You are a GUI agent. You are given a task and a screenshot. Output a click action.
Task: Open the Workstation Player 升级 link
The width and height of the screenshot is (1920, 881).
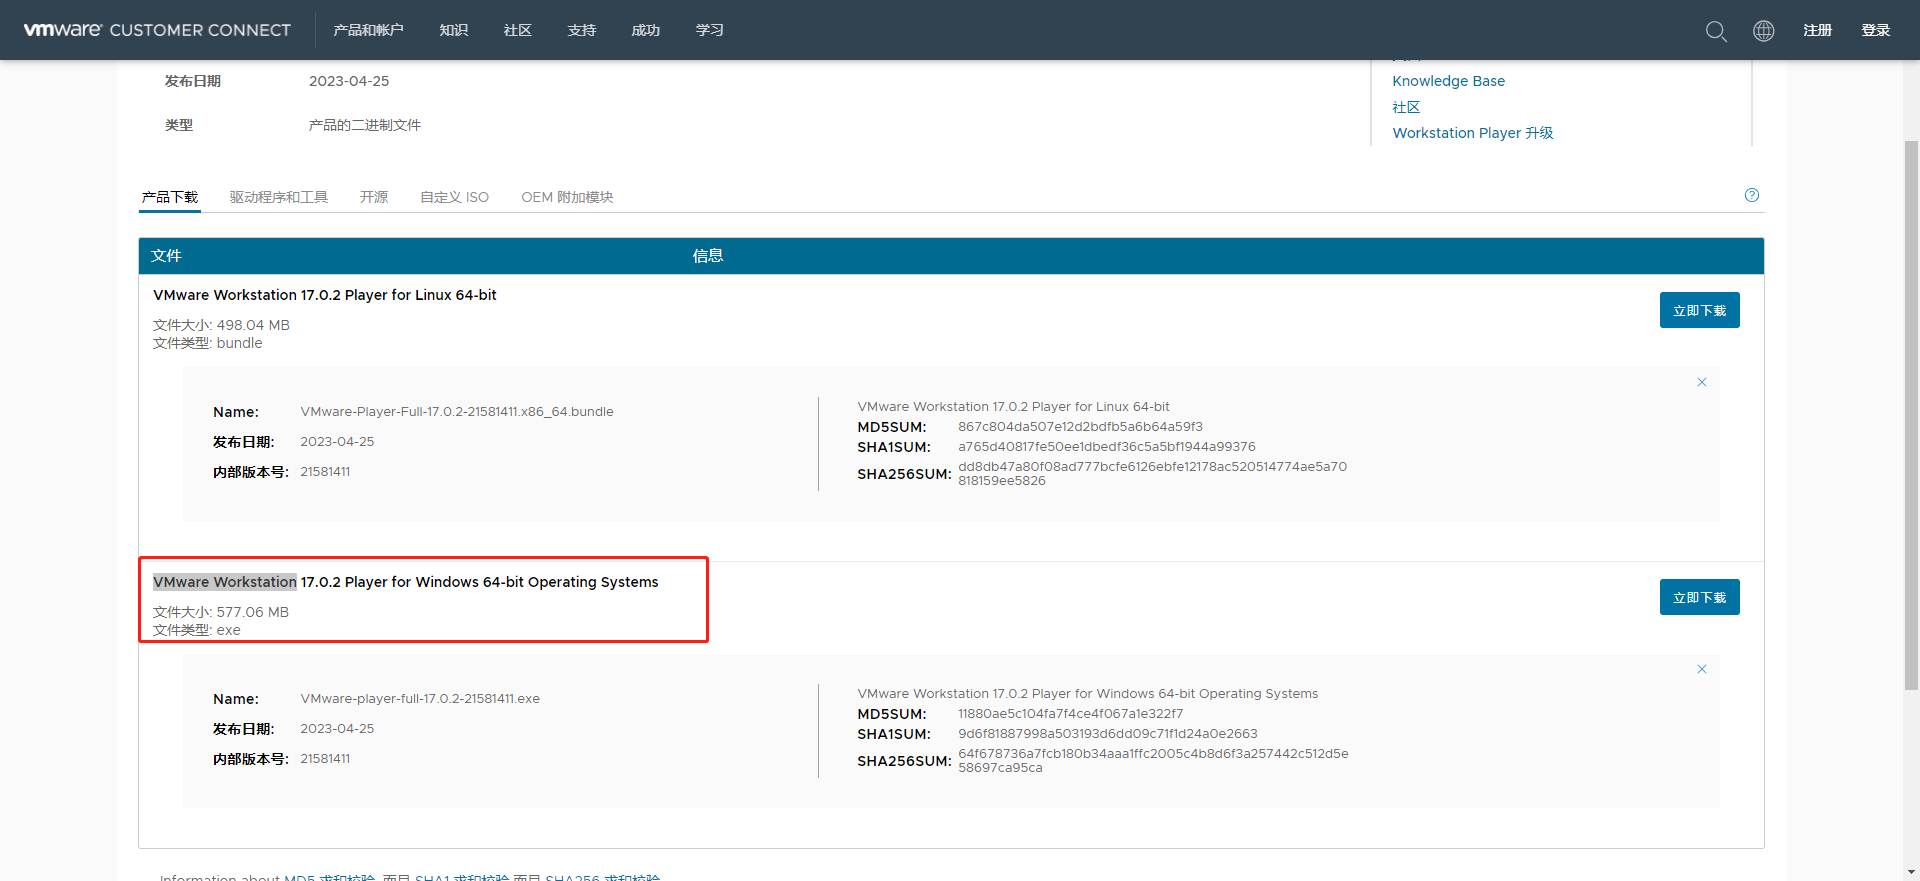(1473, 133)
